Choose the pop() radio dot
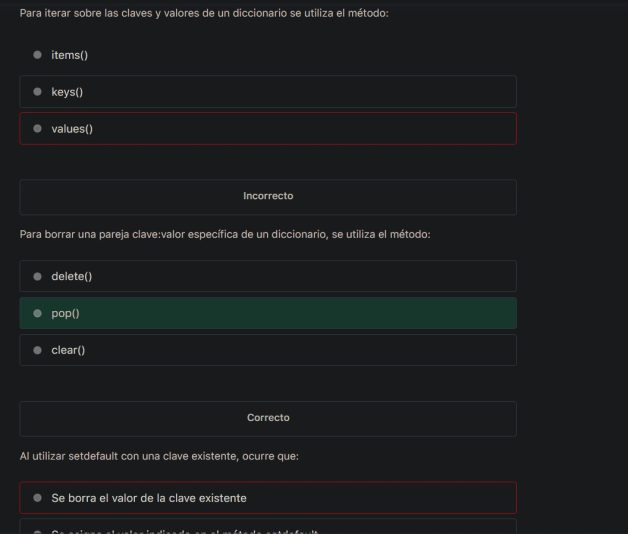628x534 pixels. pos(38,313)
